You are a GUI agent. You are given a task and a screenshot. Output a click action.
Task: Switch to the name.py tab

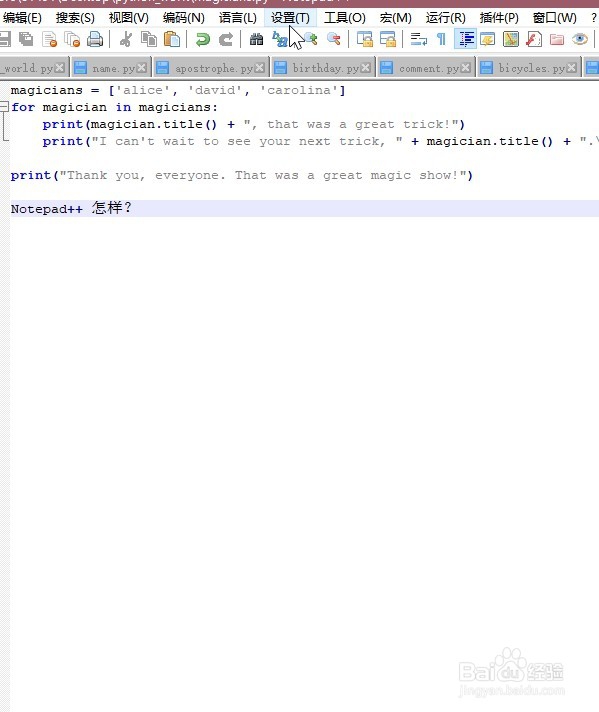(x=110, y=68)
